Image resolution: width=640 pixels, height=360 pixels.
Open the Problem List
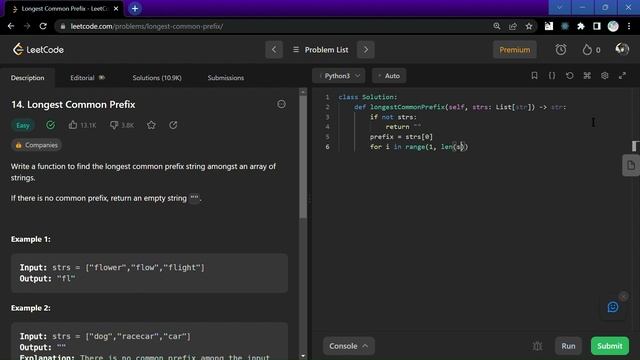(320, 50)
